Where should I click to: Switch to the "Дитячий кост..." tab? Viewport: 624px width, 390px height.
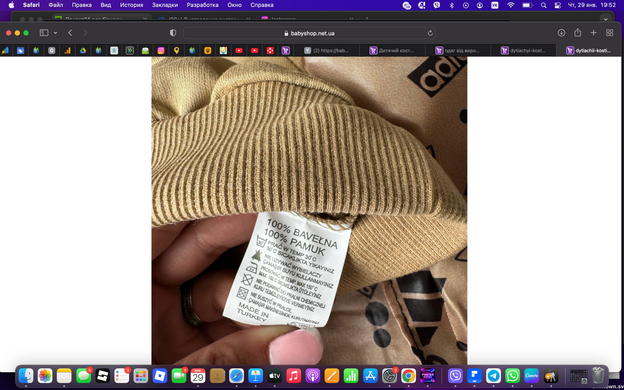[392, 51]
